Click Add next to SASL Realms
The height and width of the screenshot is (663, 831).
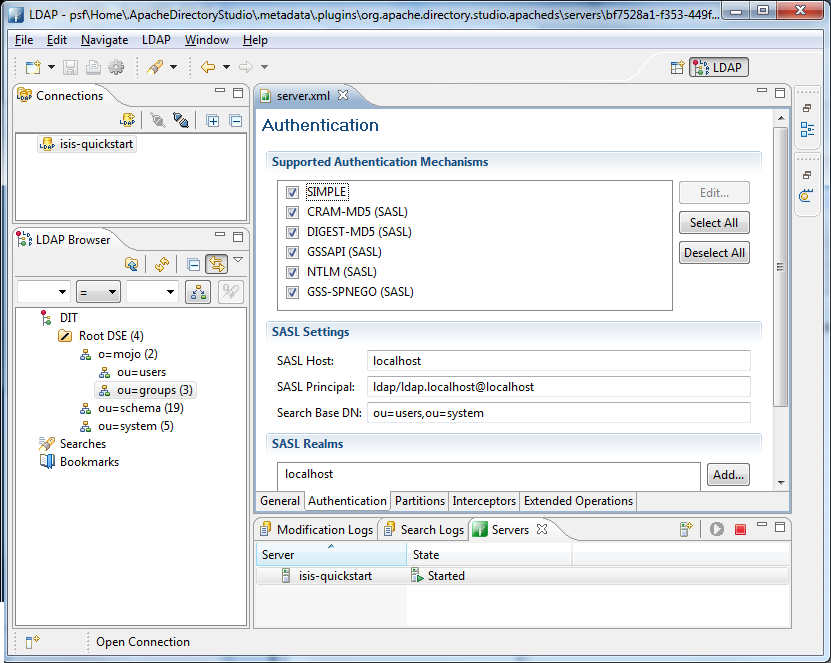(728, 475)
